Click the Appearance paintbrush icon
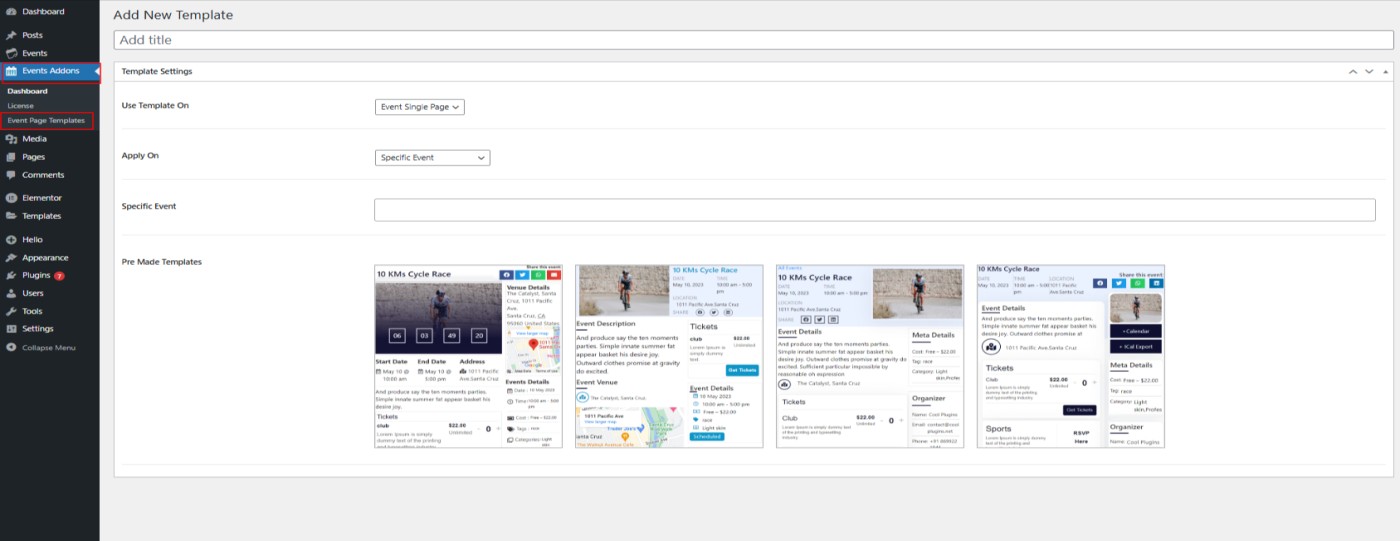The width and height of the screenshot is (1400, 541). coord(11,258)
